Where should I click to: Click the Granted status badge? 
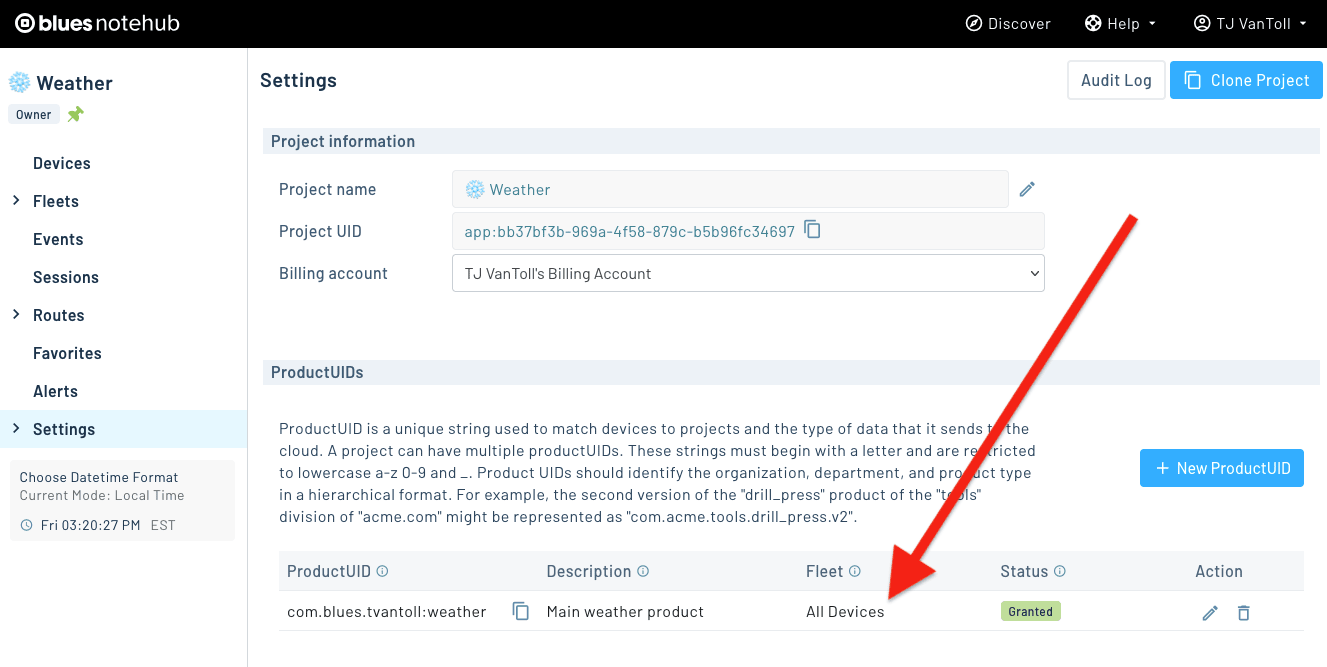pyautogui.click(x=1030, y=611)
